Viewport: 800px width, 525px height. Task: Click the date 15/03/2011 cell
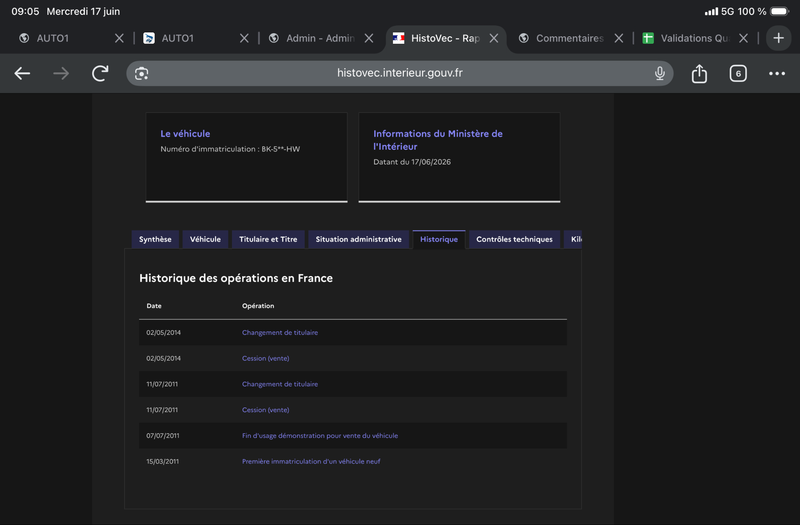pos(163,461)
